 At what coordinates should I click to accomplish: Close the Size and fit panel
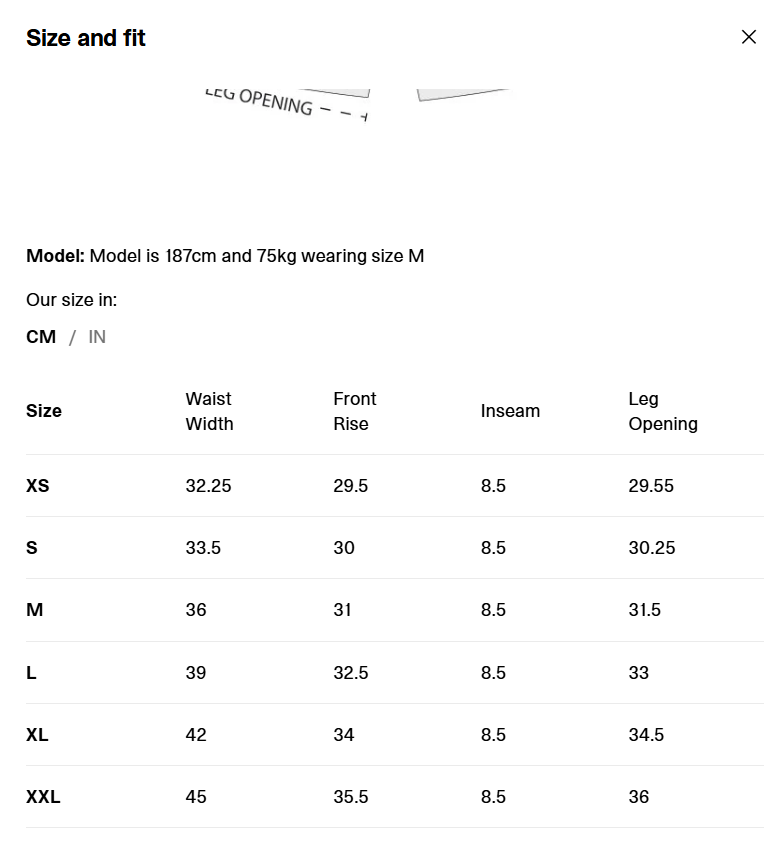[749, 37]
